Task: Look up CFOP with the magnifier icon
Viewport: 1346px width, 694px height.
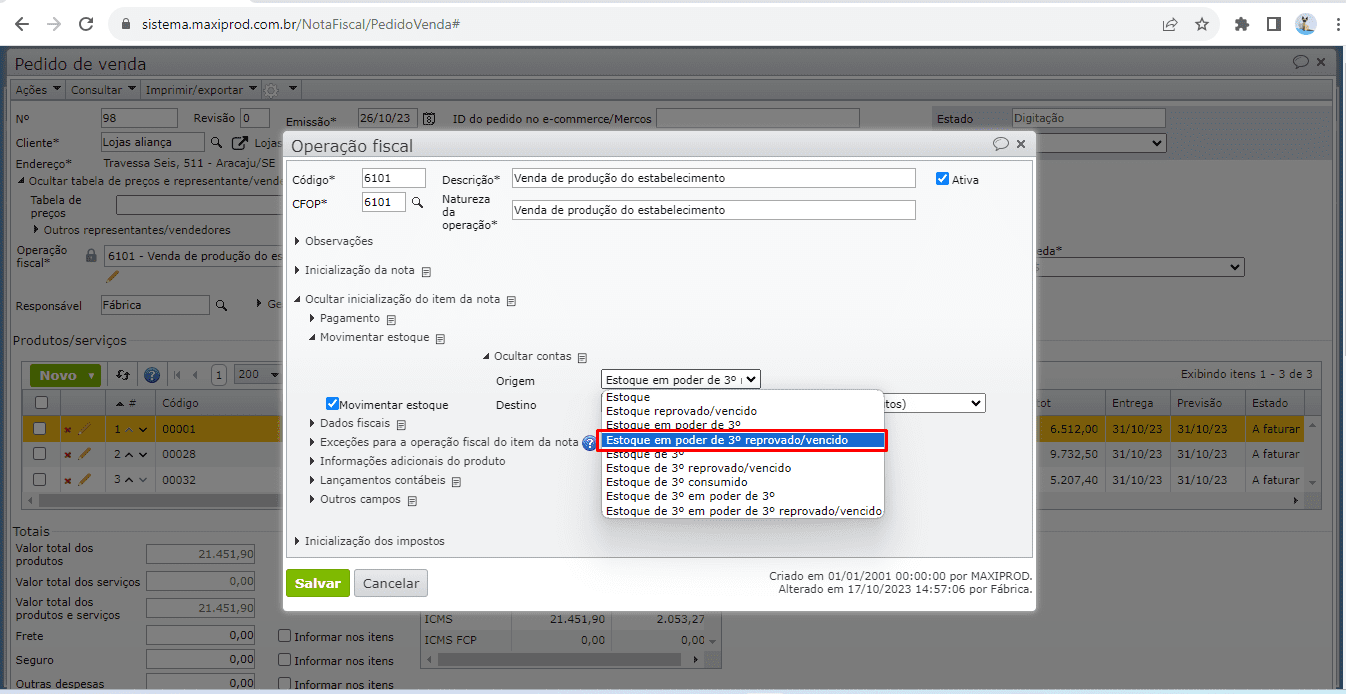Action: point(418,203)
